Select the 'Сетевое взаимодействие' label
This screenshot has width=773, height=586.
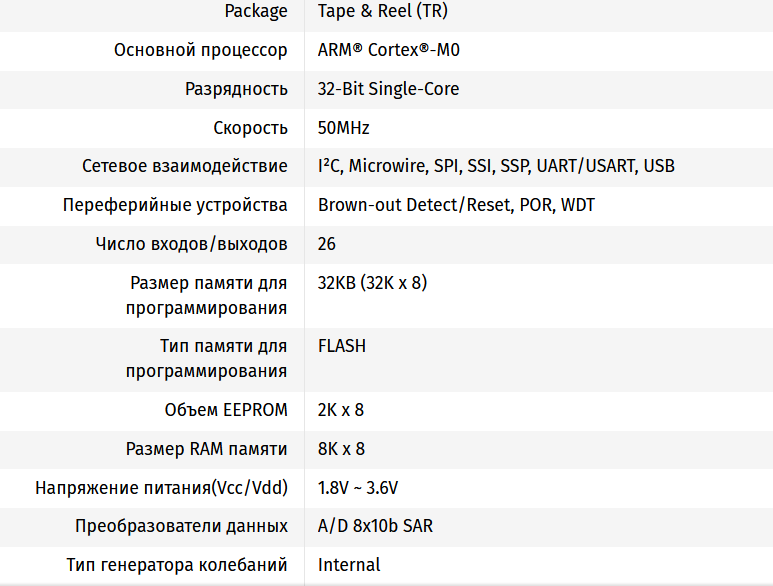tap(185, 166)
